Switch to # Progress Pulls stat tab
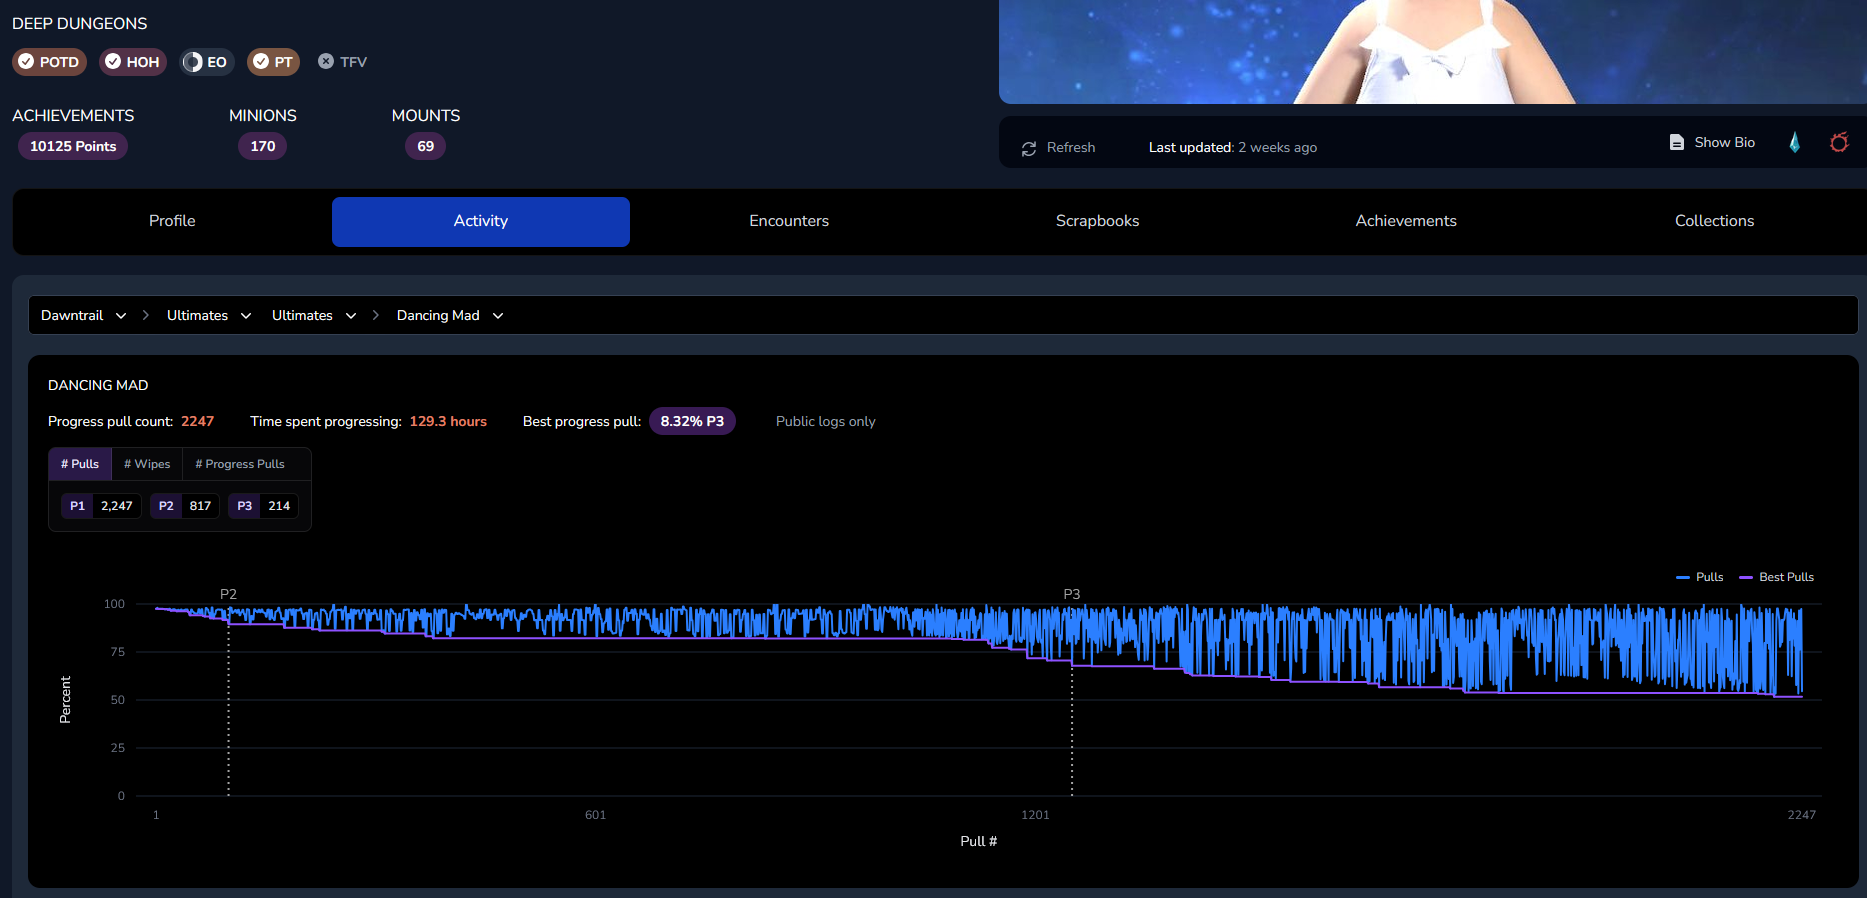Viewport: 1867px width, 898px height. click(240, 464)
